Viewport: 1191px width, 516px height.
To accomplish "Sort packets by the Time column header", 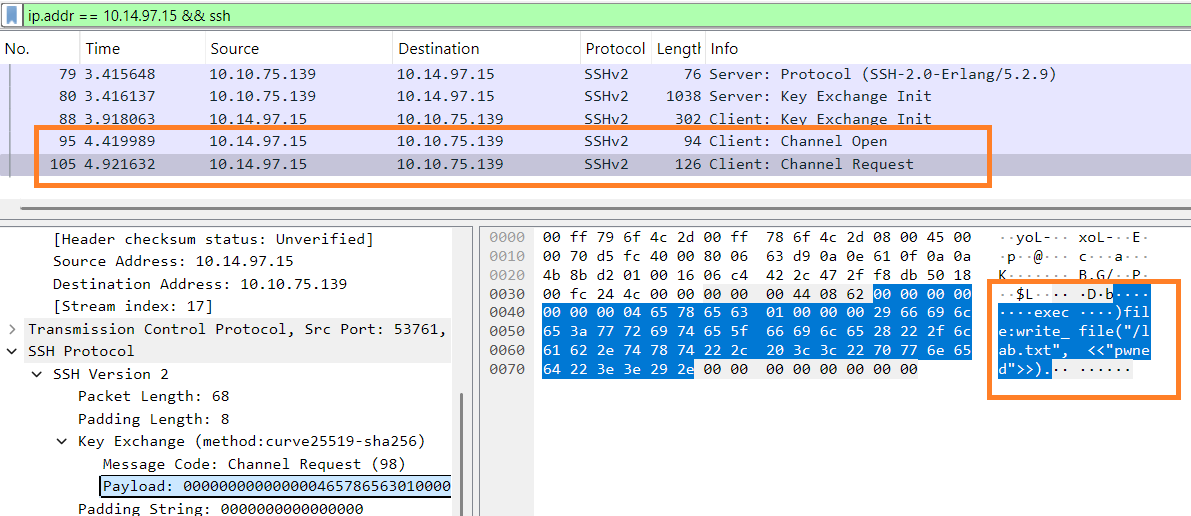I will click(142, 49).
